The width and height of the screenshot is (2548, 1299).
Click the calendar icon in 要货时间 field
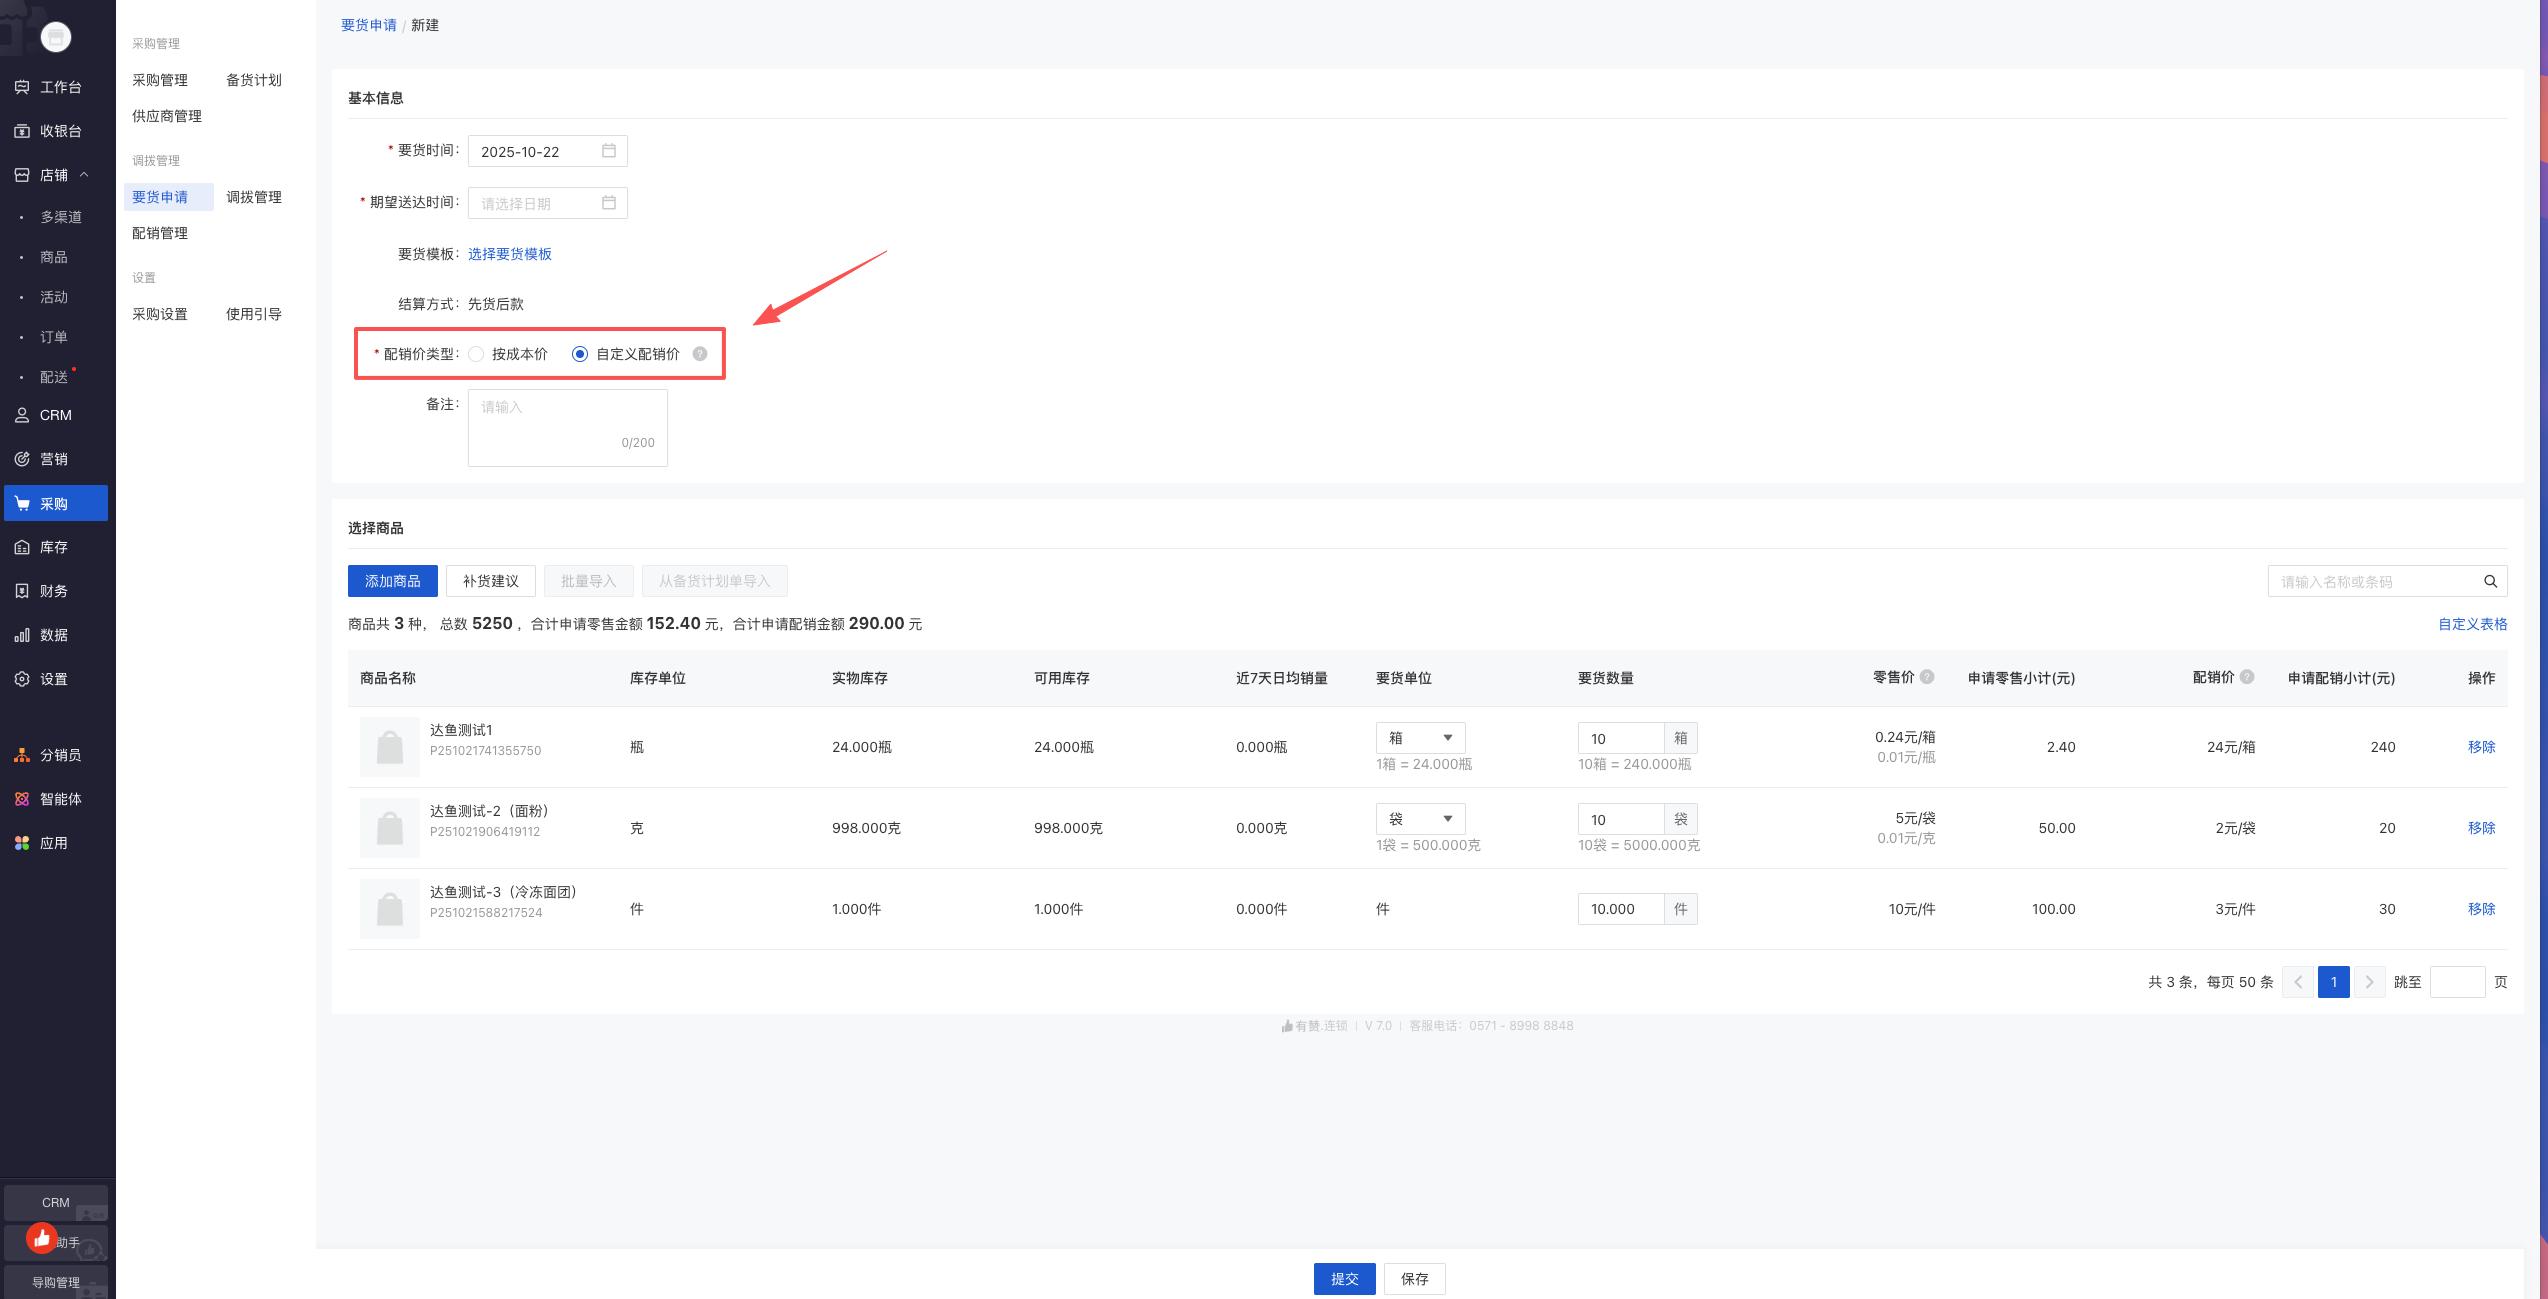click(x=608, y=151)
